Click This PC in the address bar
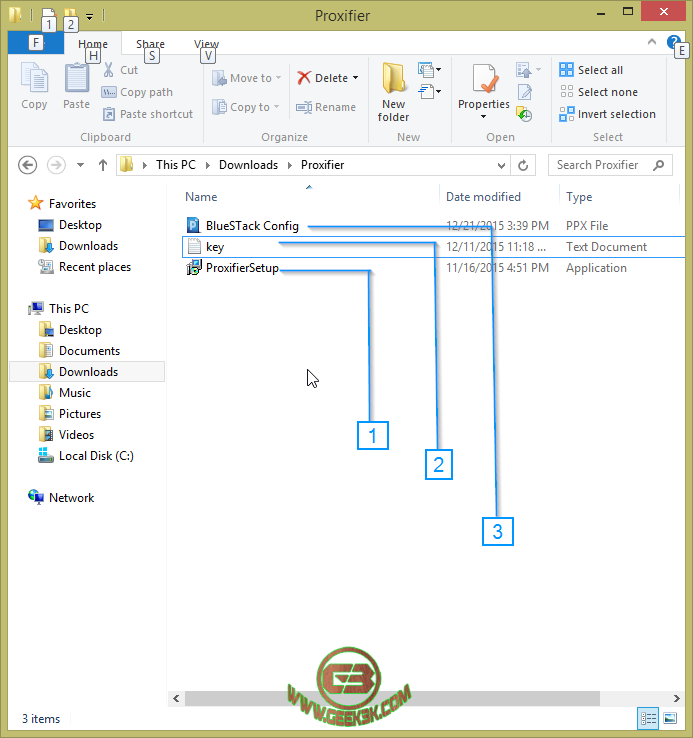The height and width of the screenshot is (738, 693). coord(176,165)
